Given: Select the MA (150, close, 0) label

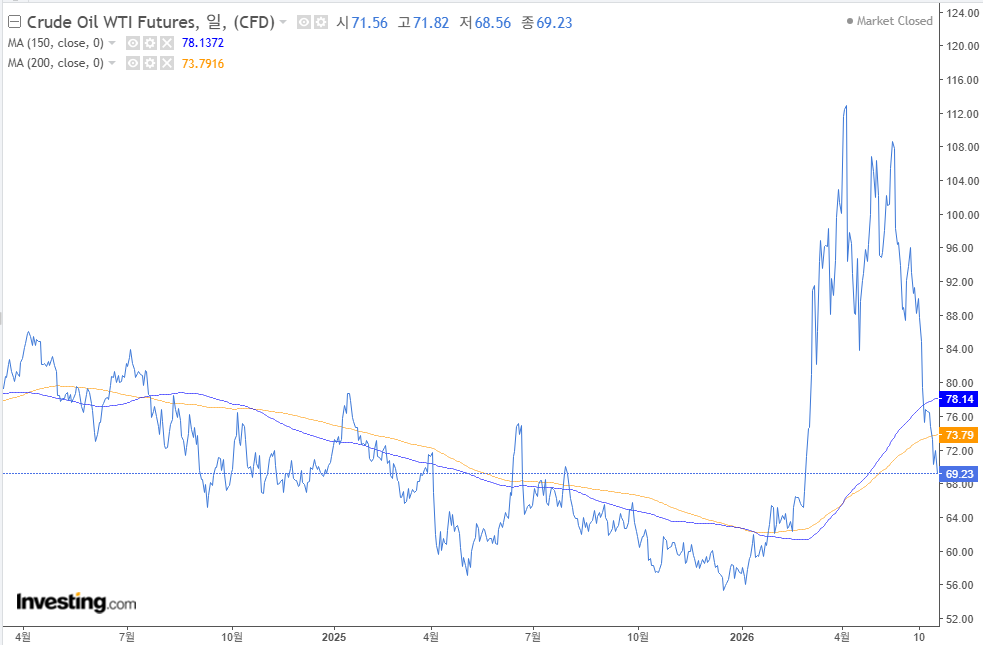Looking at the screenshot, I should coord(56,43).
